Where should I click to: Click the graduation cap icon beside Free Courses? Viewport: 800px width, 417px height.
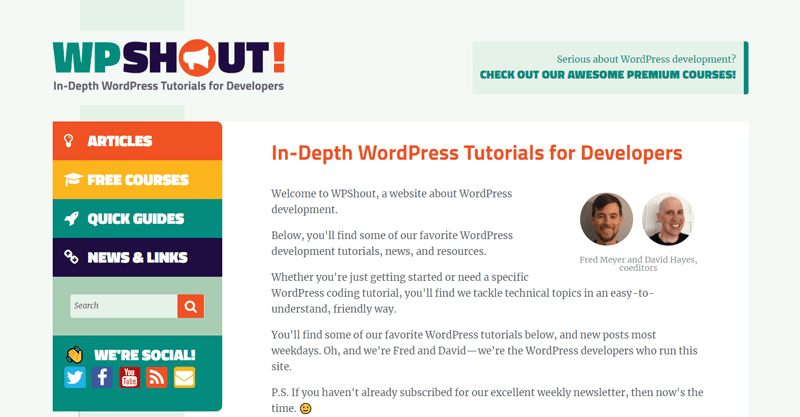[73, 179]
